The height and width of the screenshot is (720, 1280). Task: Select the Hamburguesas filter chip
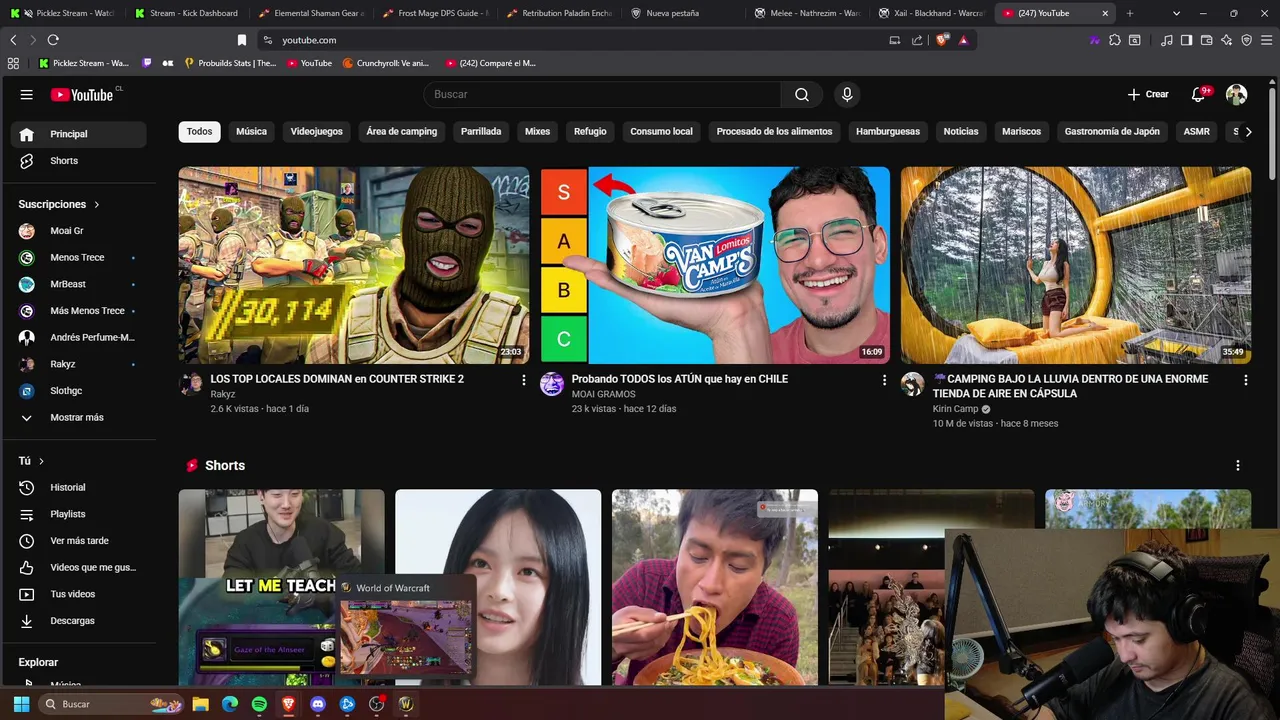pyautogui.click(x=888, y=131)
